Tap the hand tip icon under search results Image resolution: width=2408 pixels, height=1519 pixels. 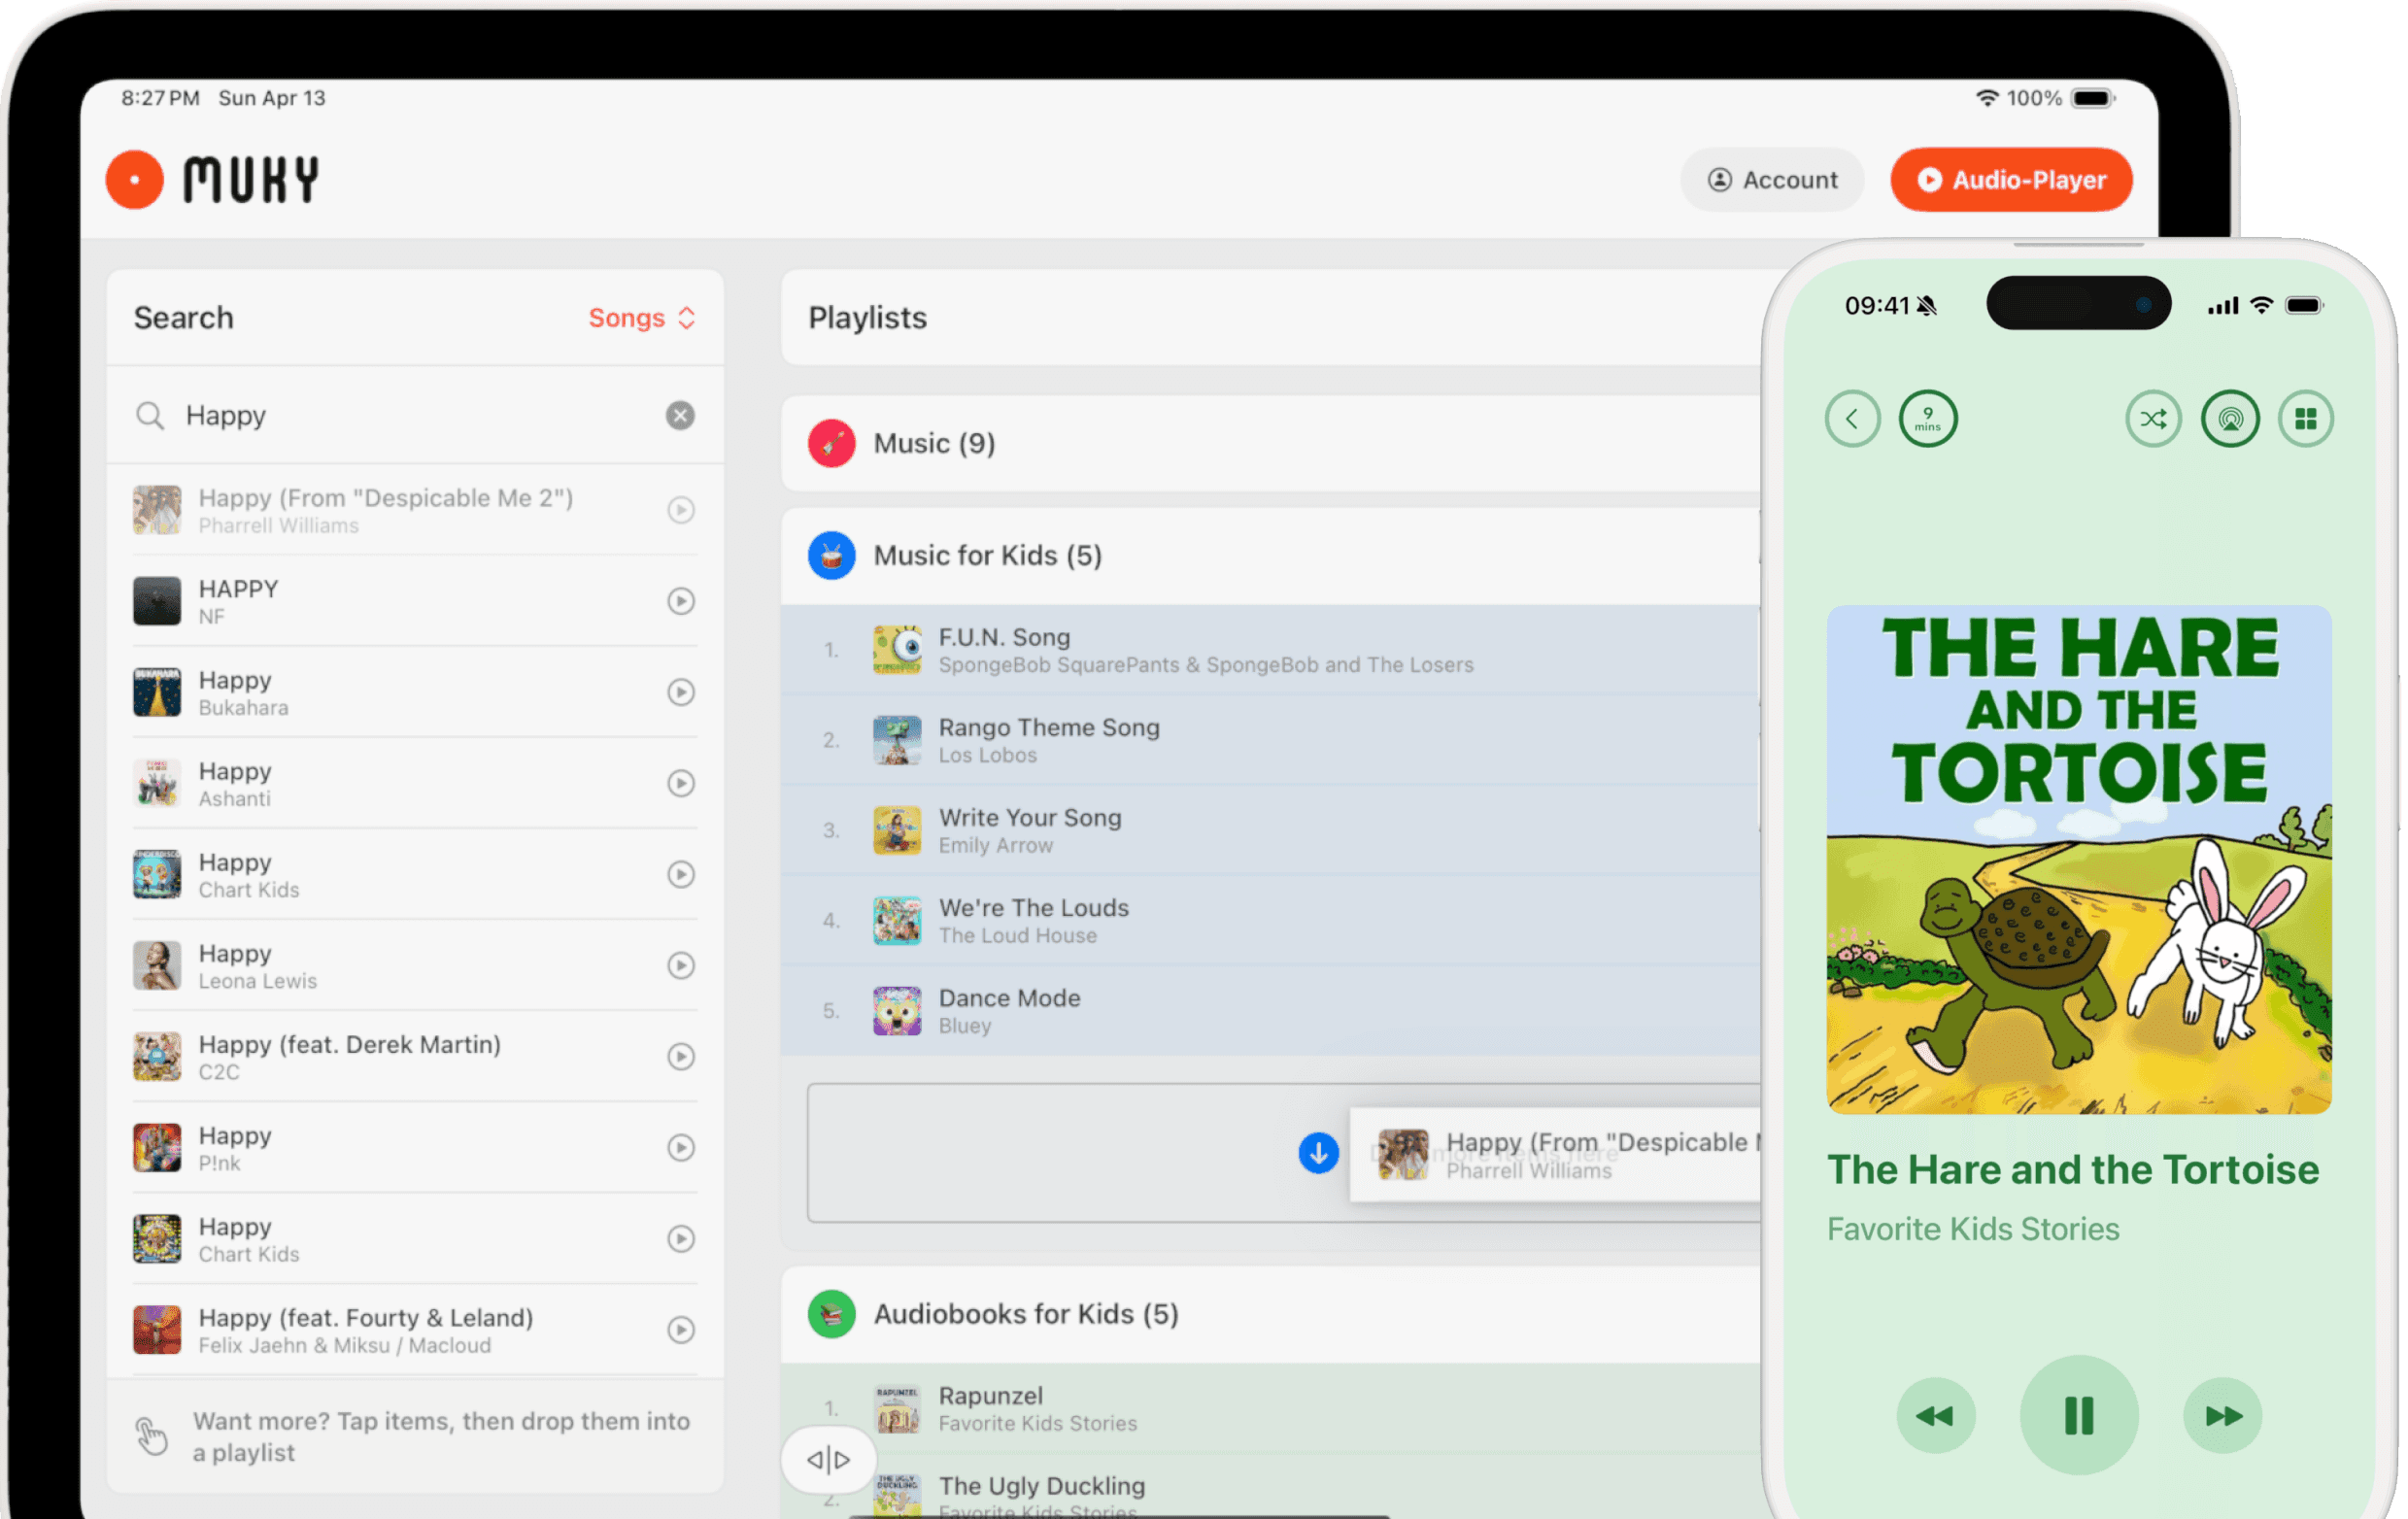151,1436
